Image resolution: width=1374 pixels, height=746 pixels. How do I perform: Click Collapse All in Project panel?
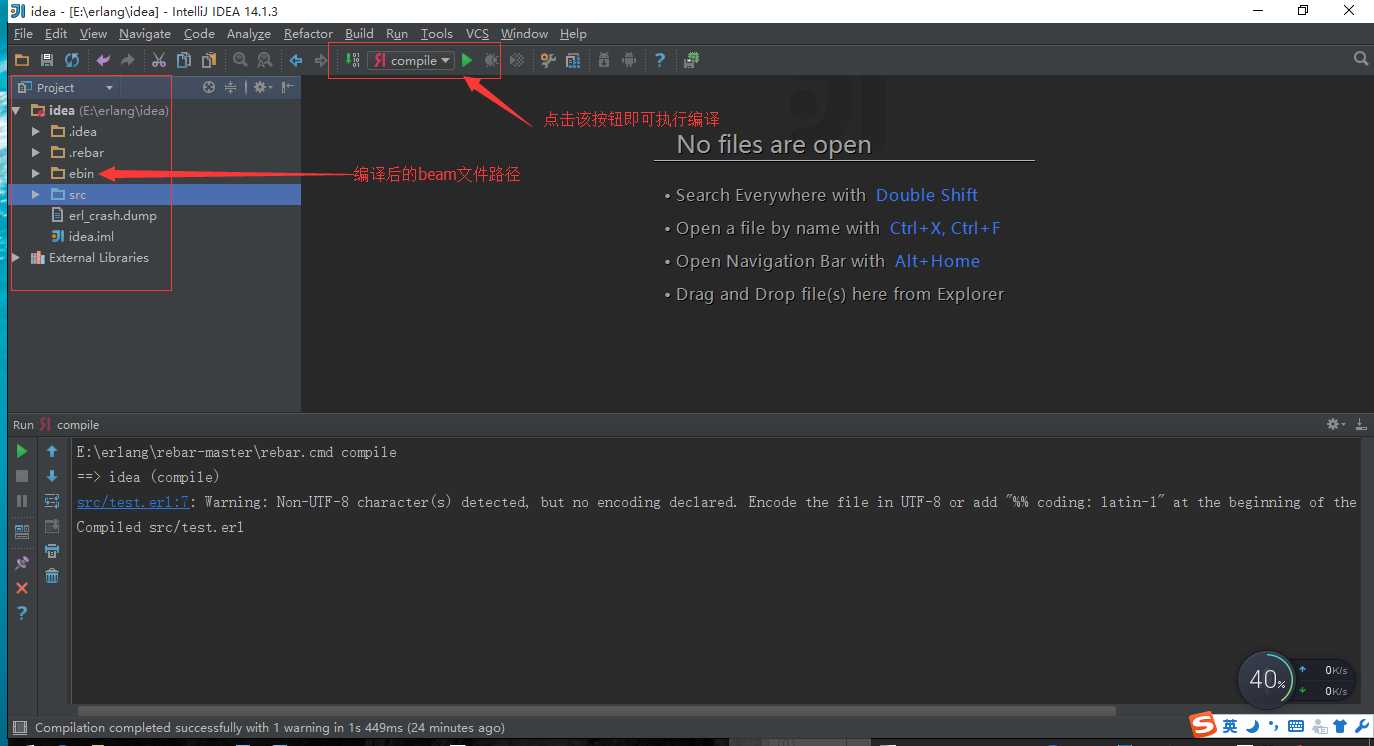pyautogui.click(x=231, y=87)
